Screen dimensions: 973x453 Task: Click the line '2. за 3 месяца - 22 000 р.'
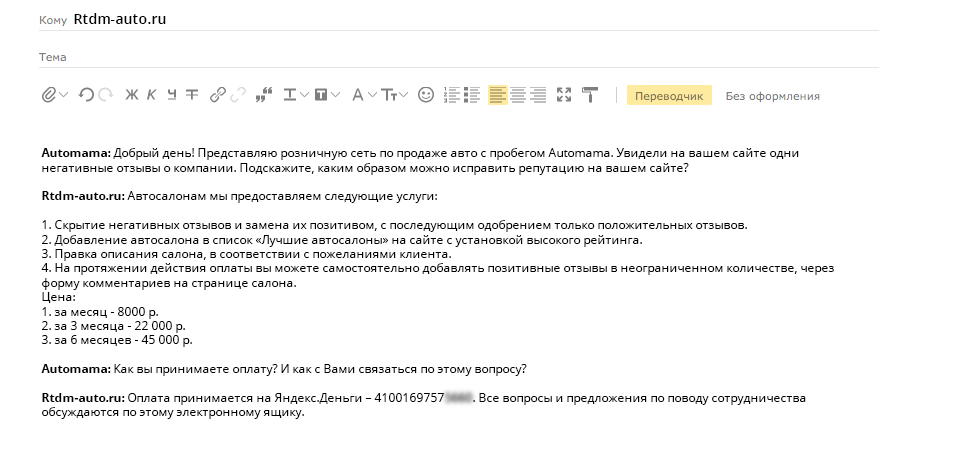[114, 326]
